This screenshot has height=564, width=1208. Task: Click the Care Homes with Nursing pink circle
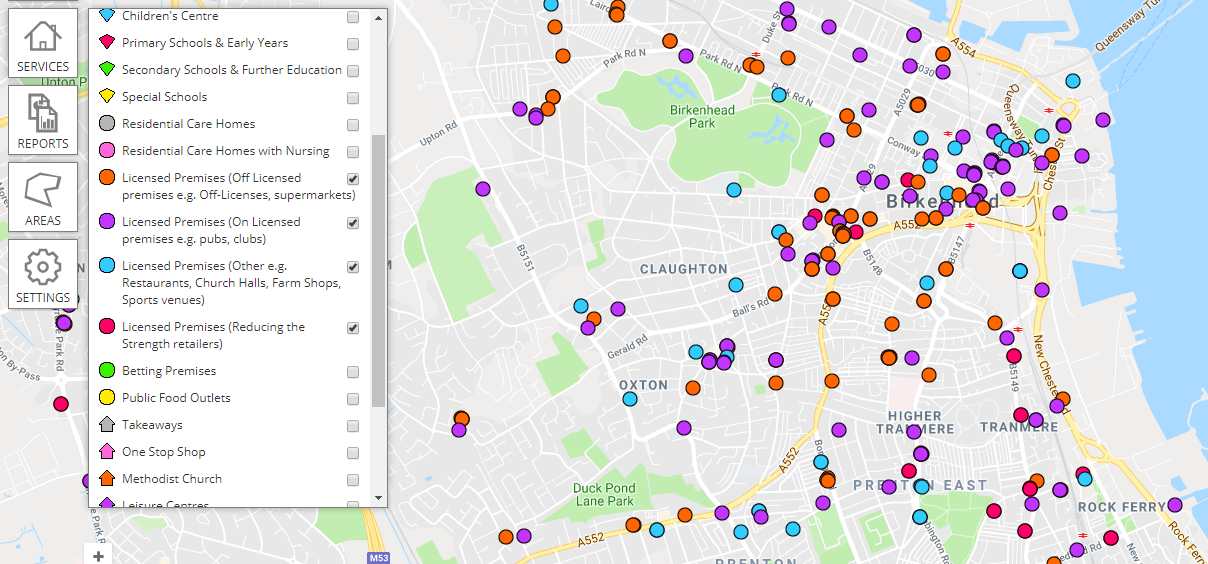pos(107,151)
